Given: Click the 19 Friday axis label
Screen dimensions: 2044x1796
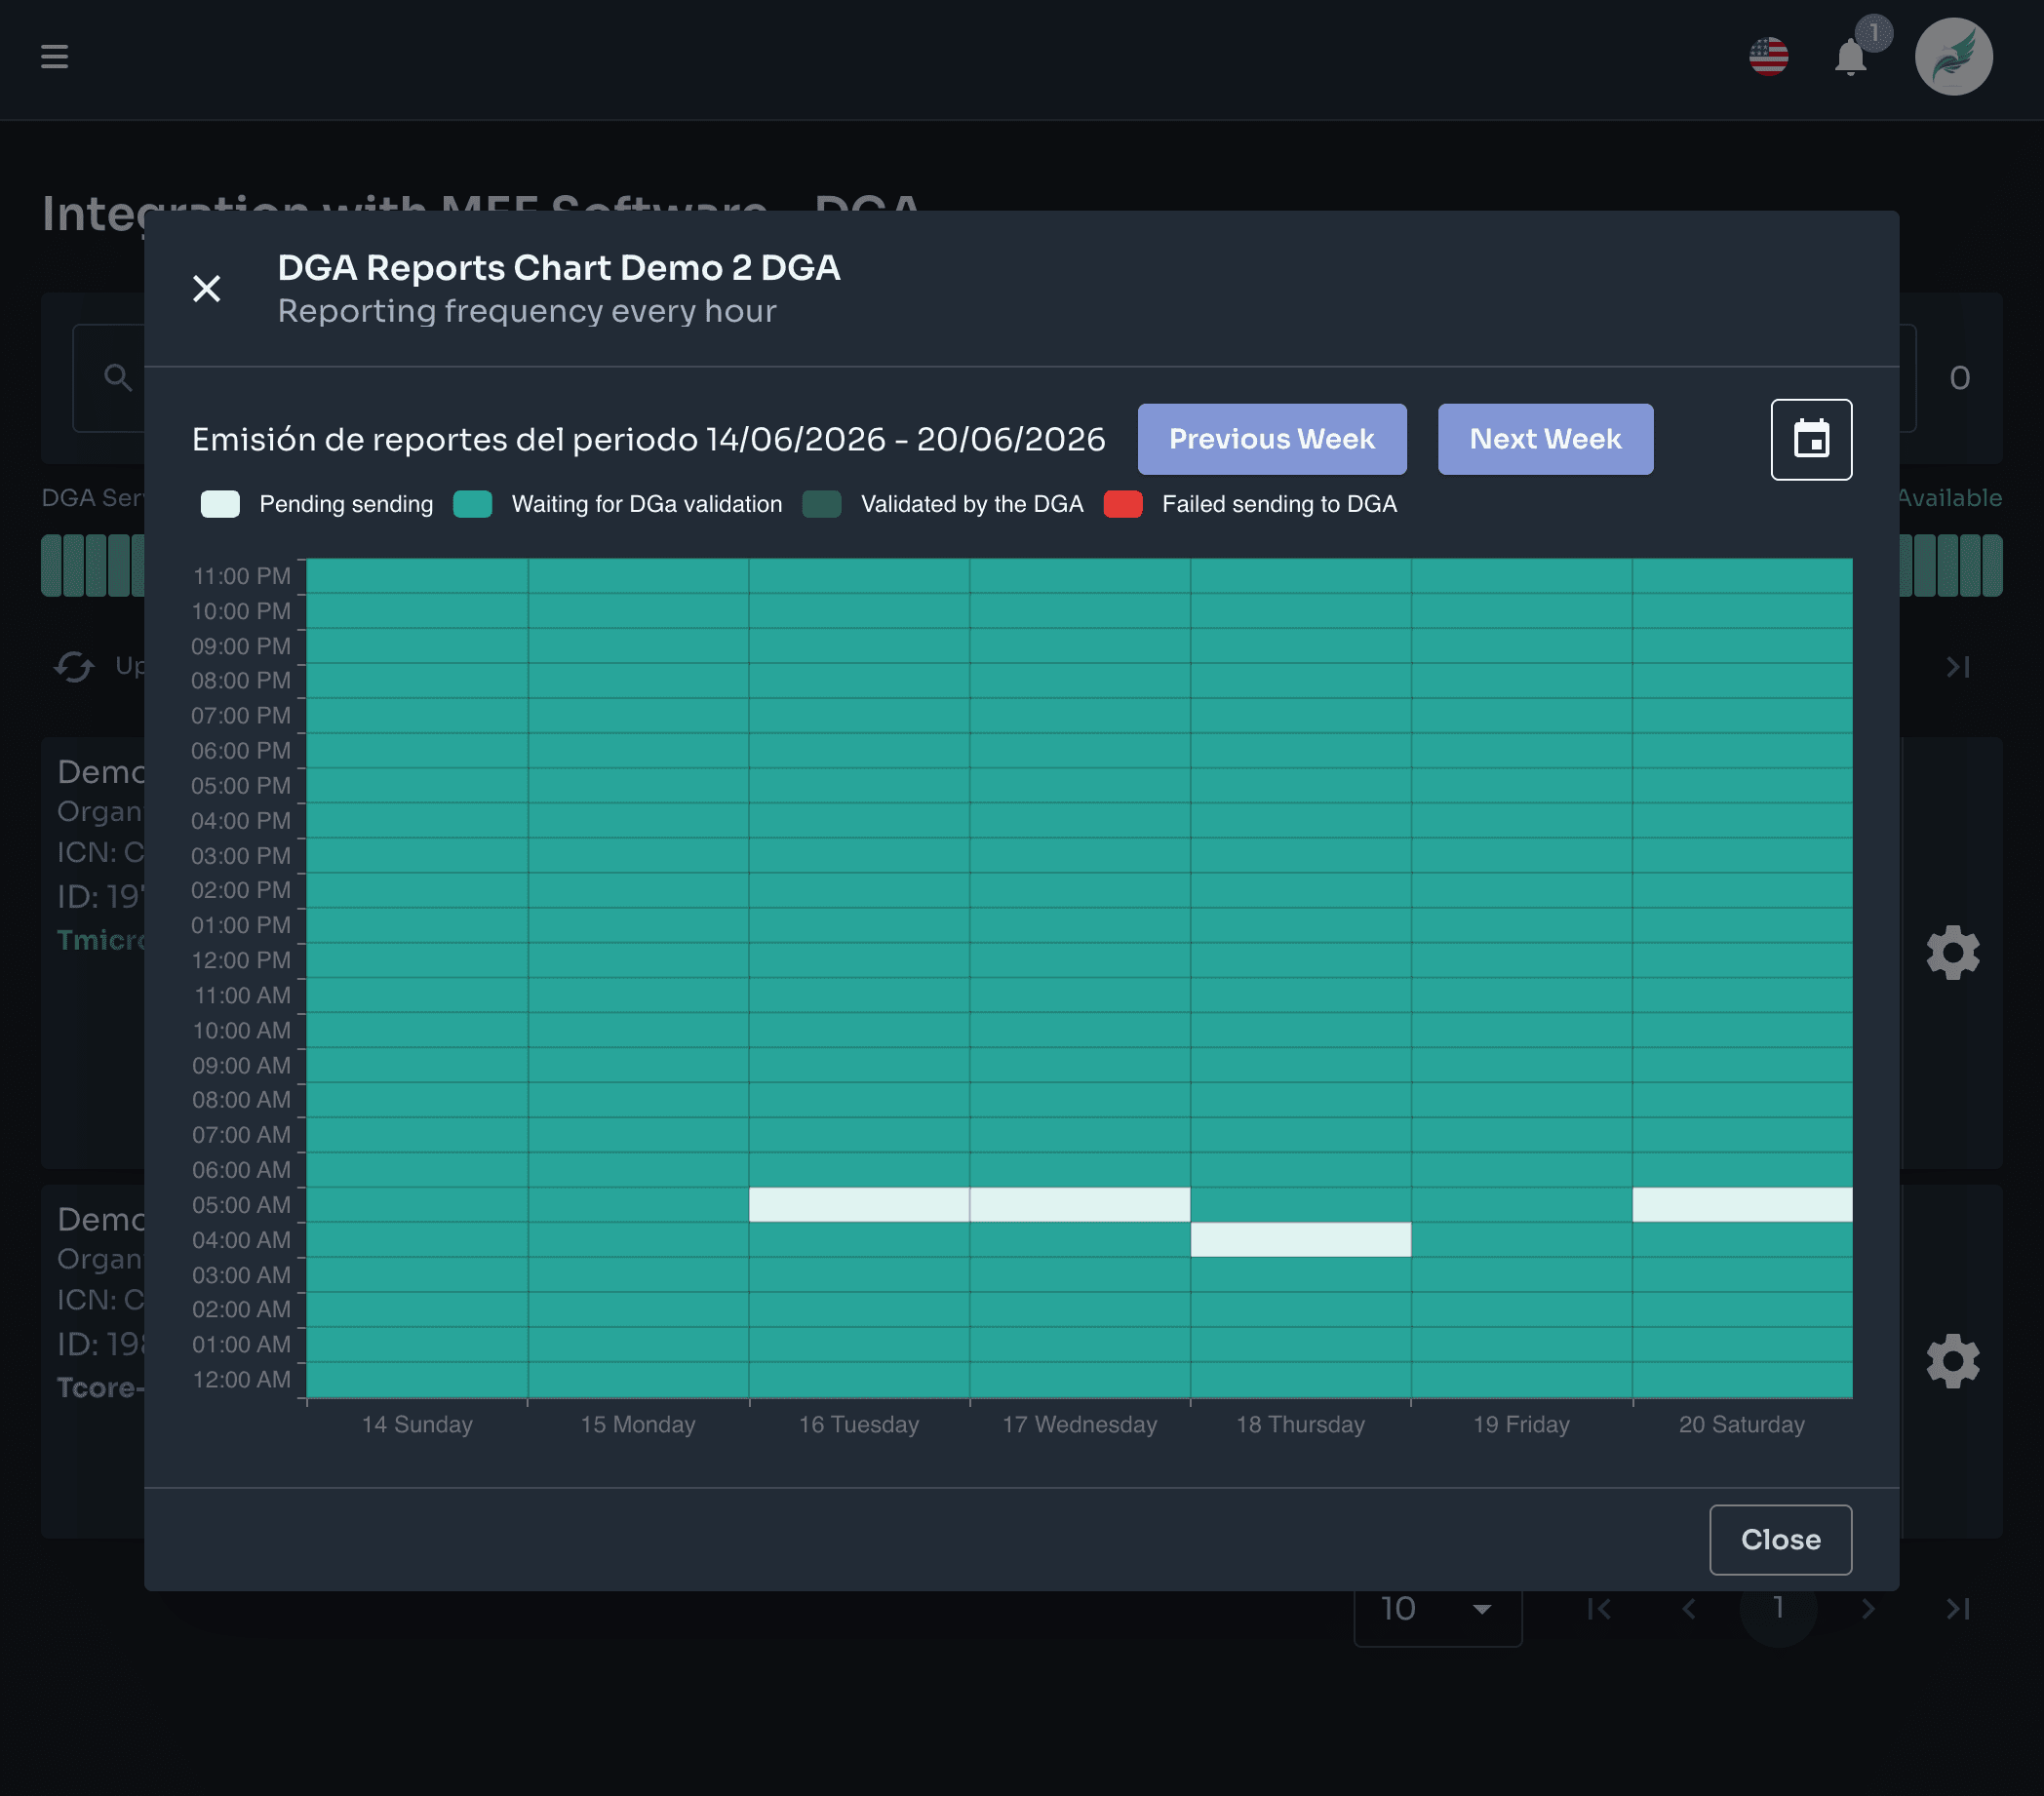Looking at the screenshot, I should click(1521, 1424).
